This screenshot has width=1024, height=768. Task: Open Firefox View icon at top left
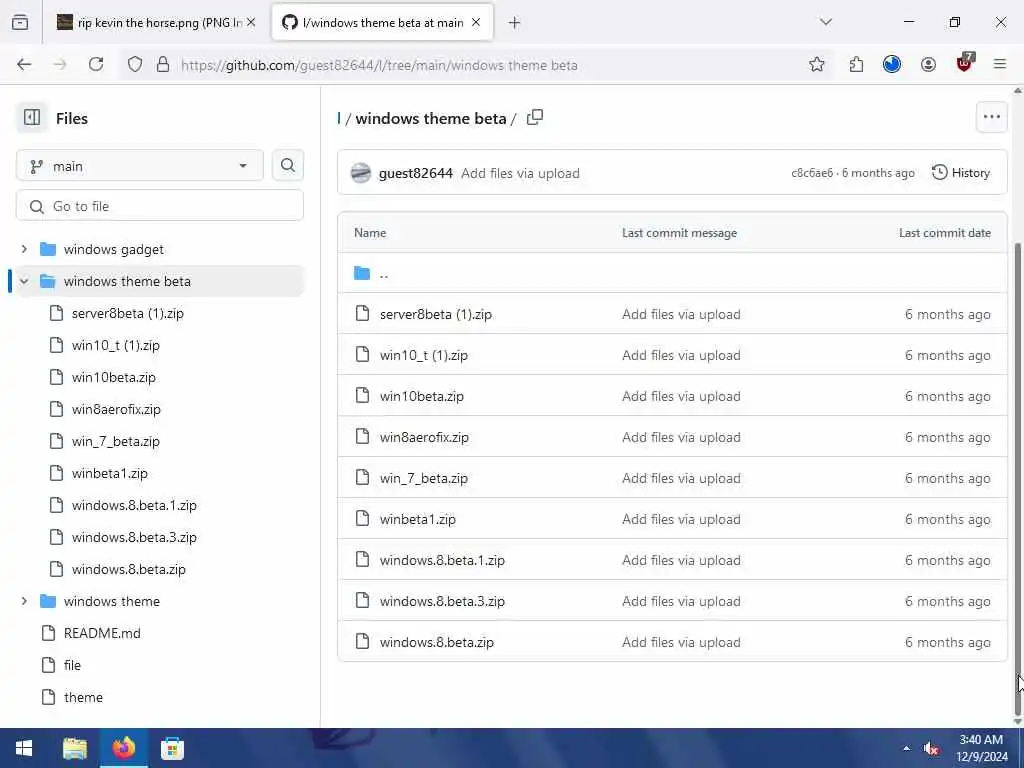(20, 23)
